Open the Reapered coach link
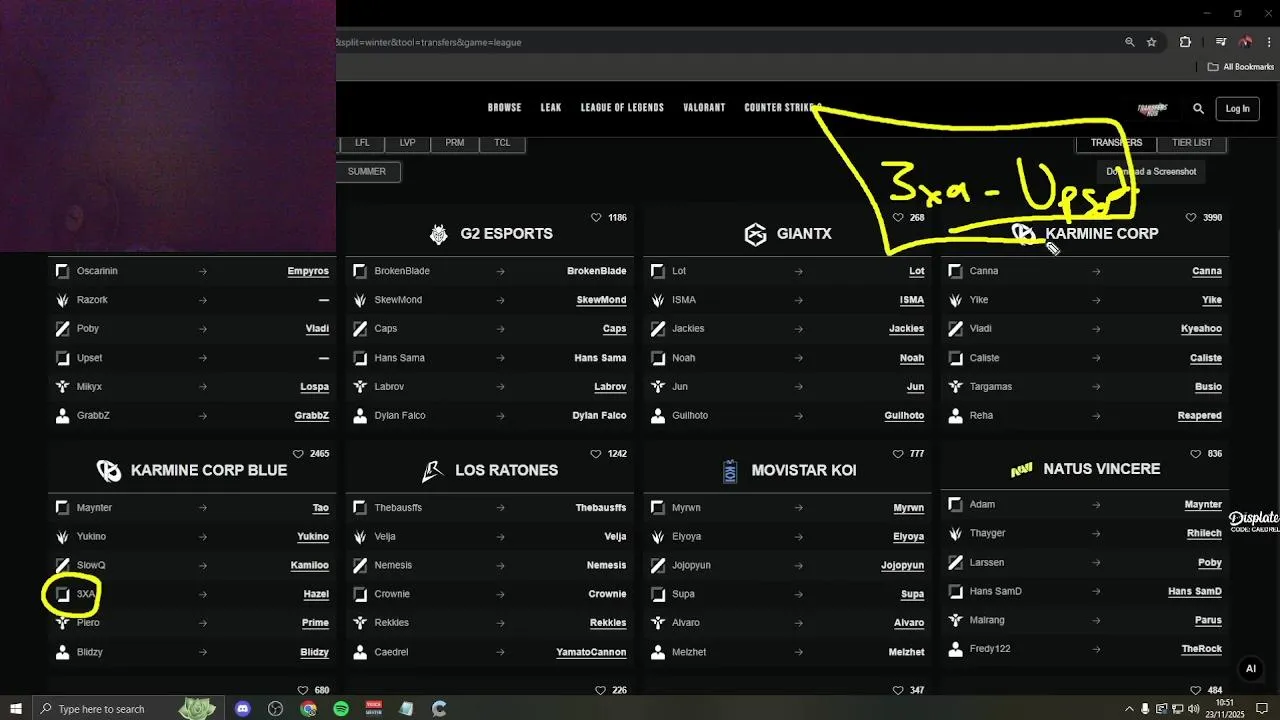This screenshot has height=720, width=1280. [x=1199, y=416]
